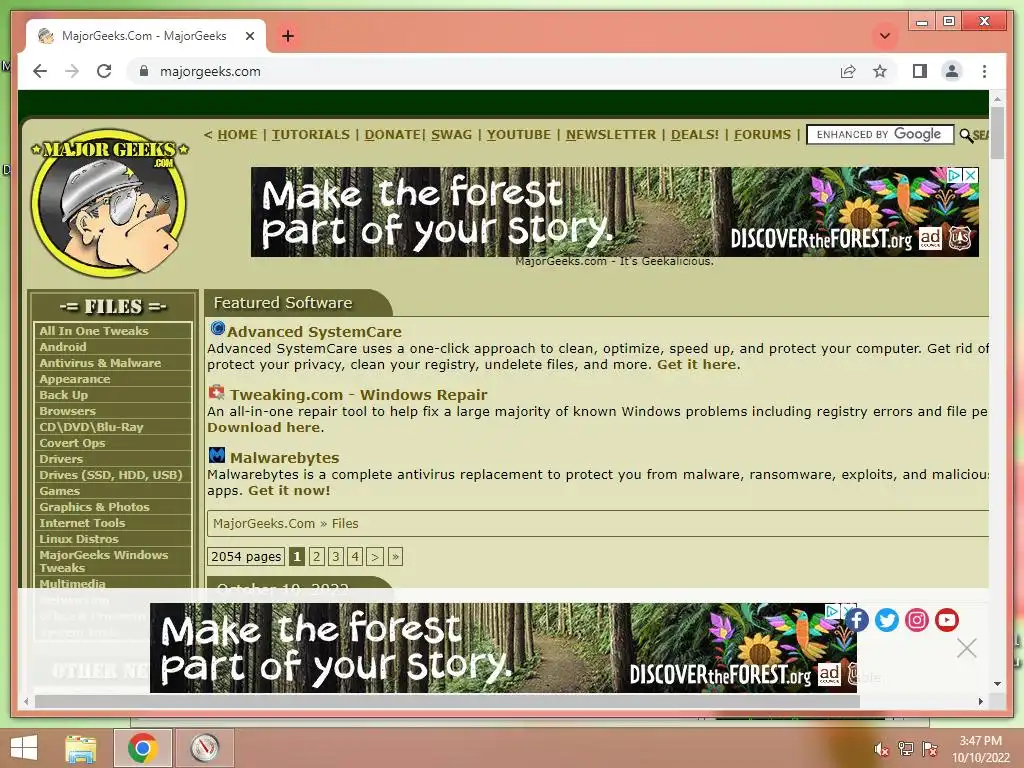Open the YouTube social icon

[946, 619]
